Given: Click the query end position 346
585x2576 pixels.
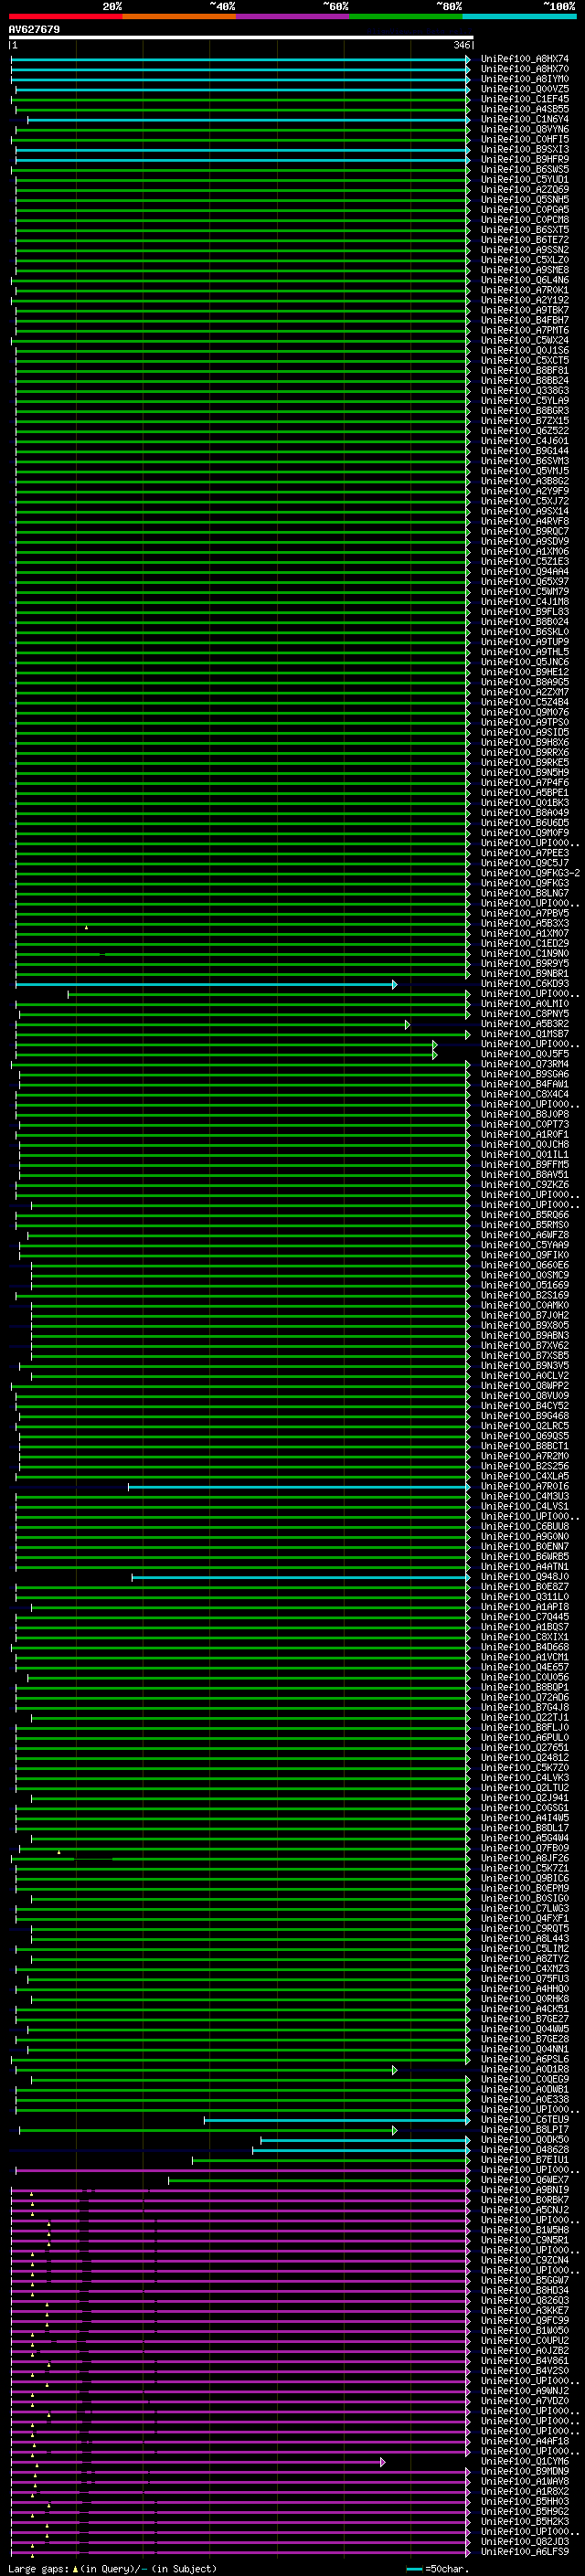Looking at the screenshot, I should (461, 45).
